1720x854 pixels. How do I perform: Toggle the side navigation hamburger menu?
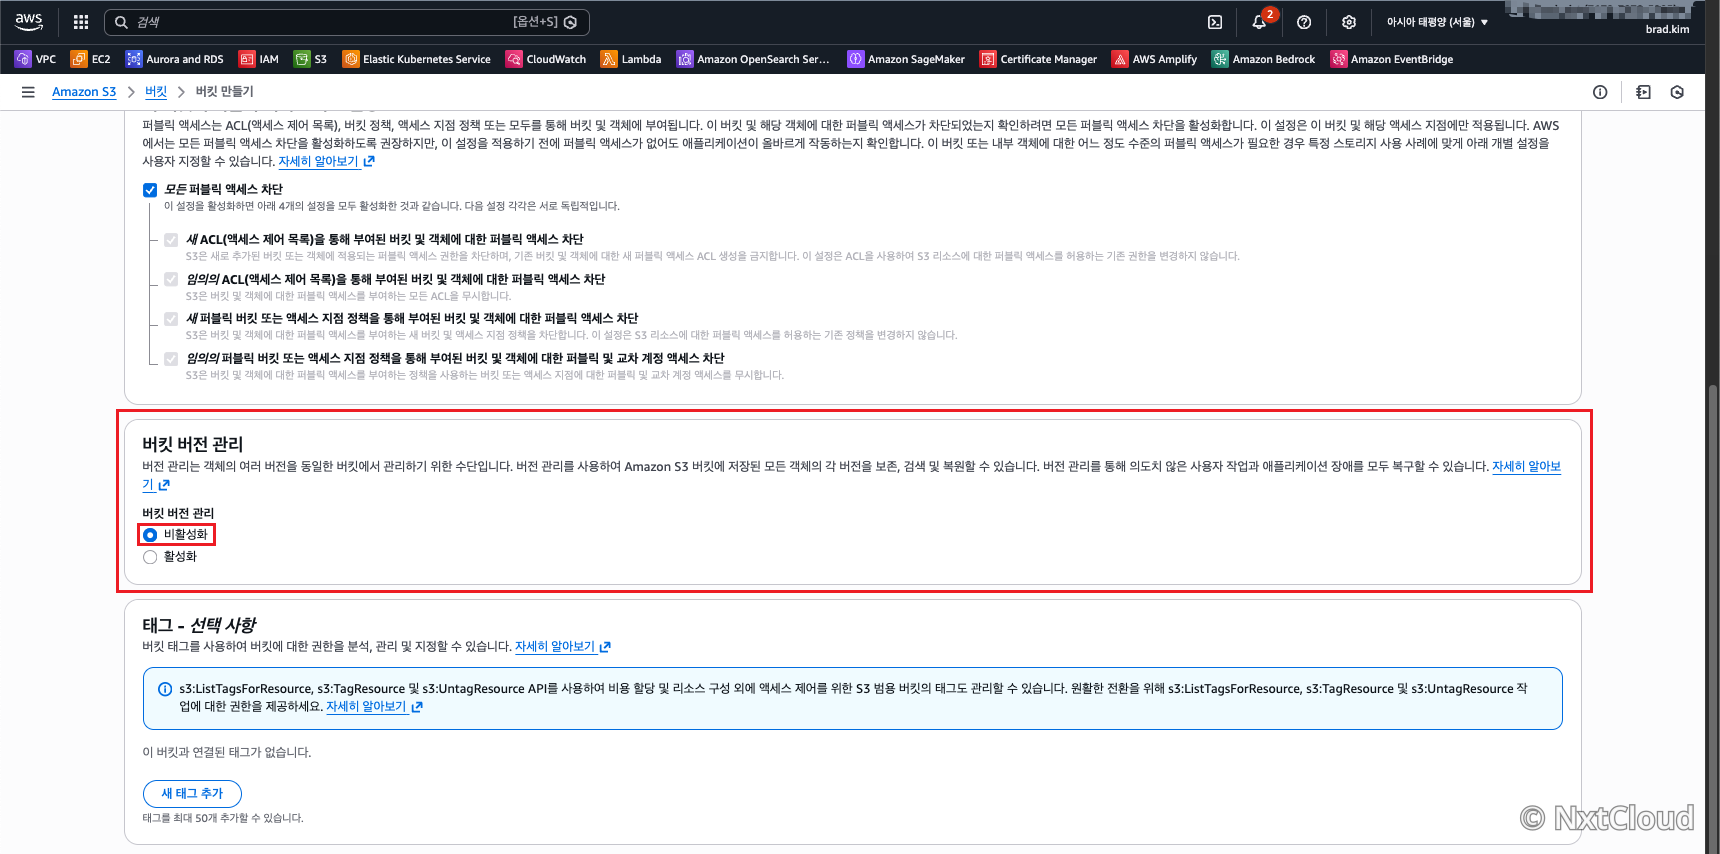[28, 92]
